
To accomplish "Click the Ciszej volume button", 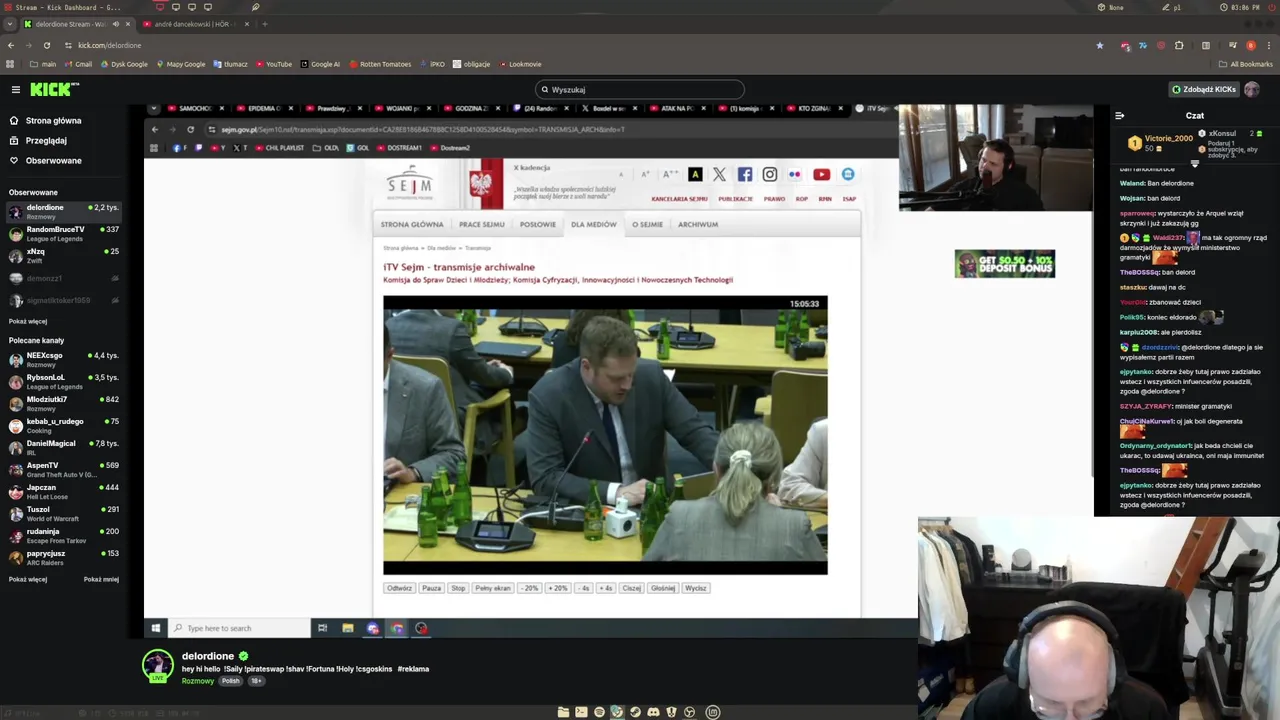I will (x=631, y=588).
